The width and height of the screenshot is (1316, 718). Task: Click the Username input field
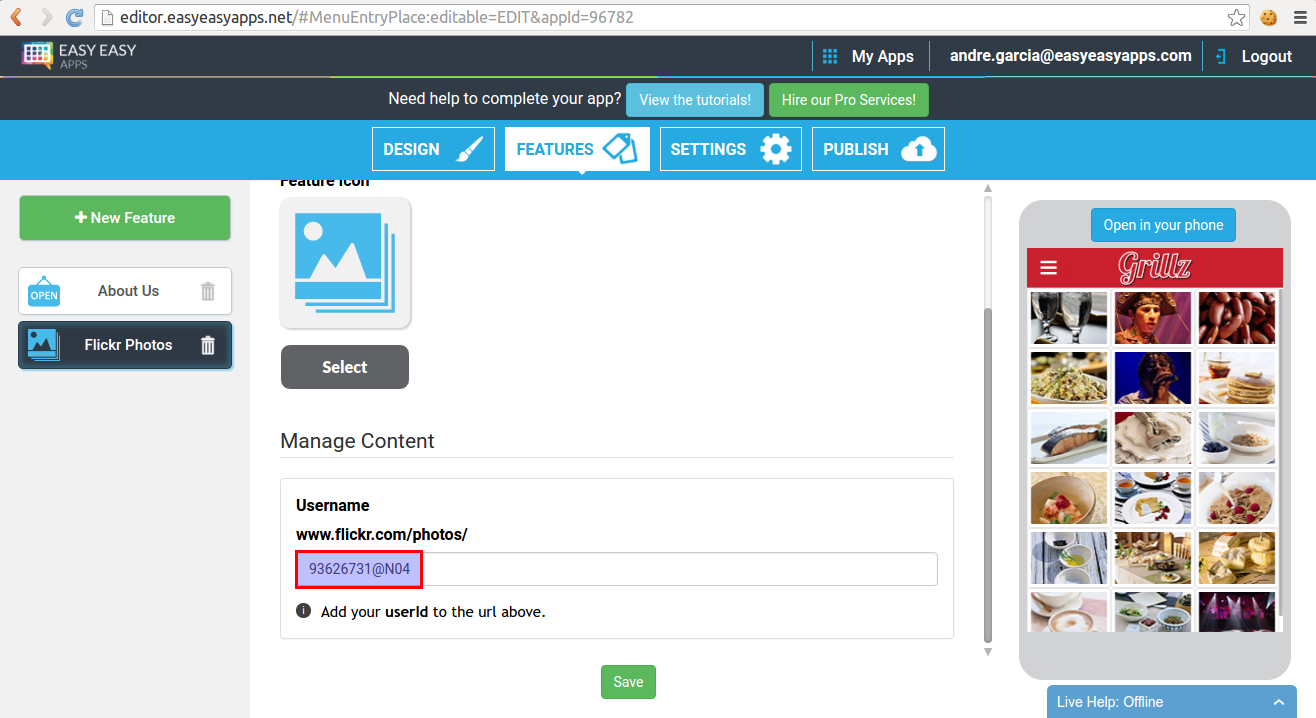point(616,568)
